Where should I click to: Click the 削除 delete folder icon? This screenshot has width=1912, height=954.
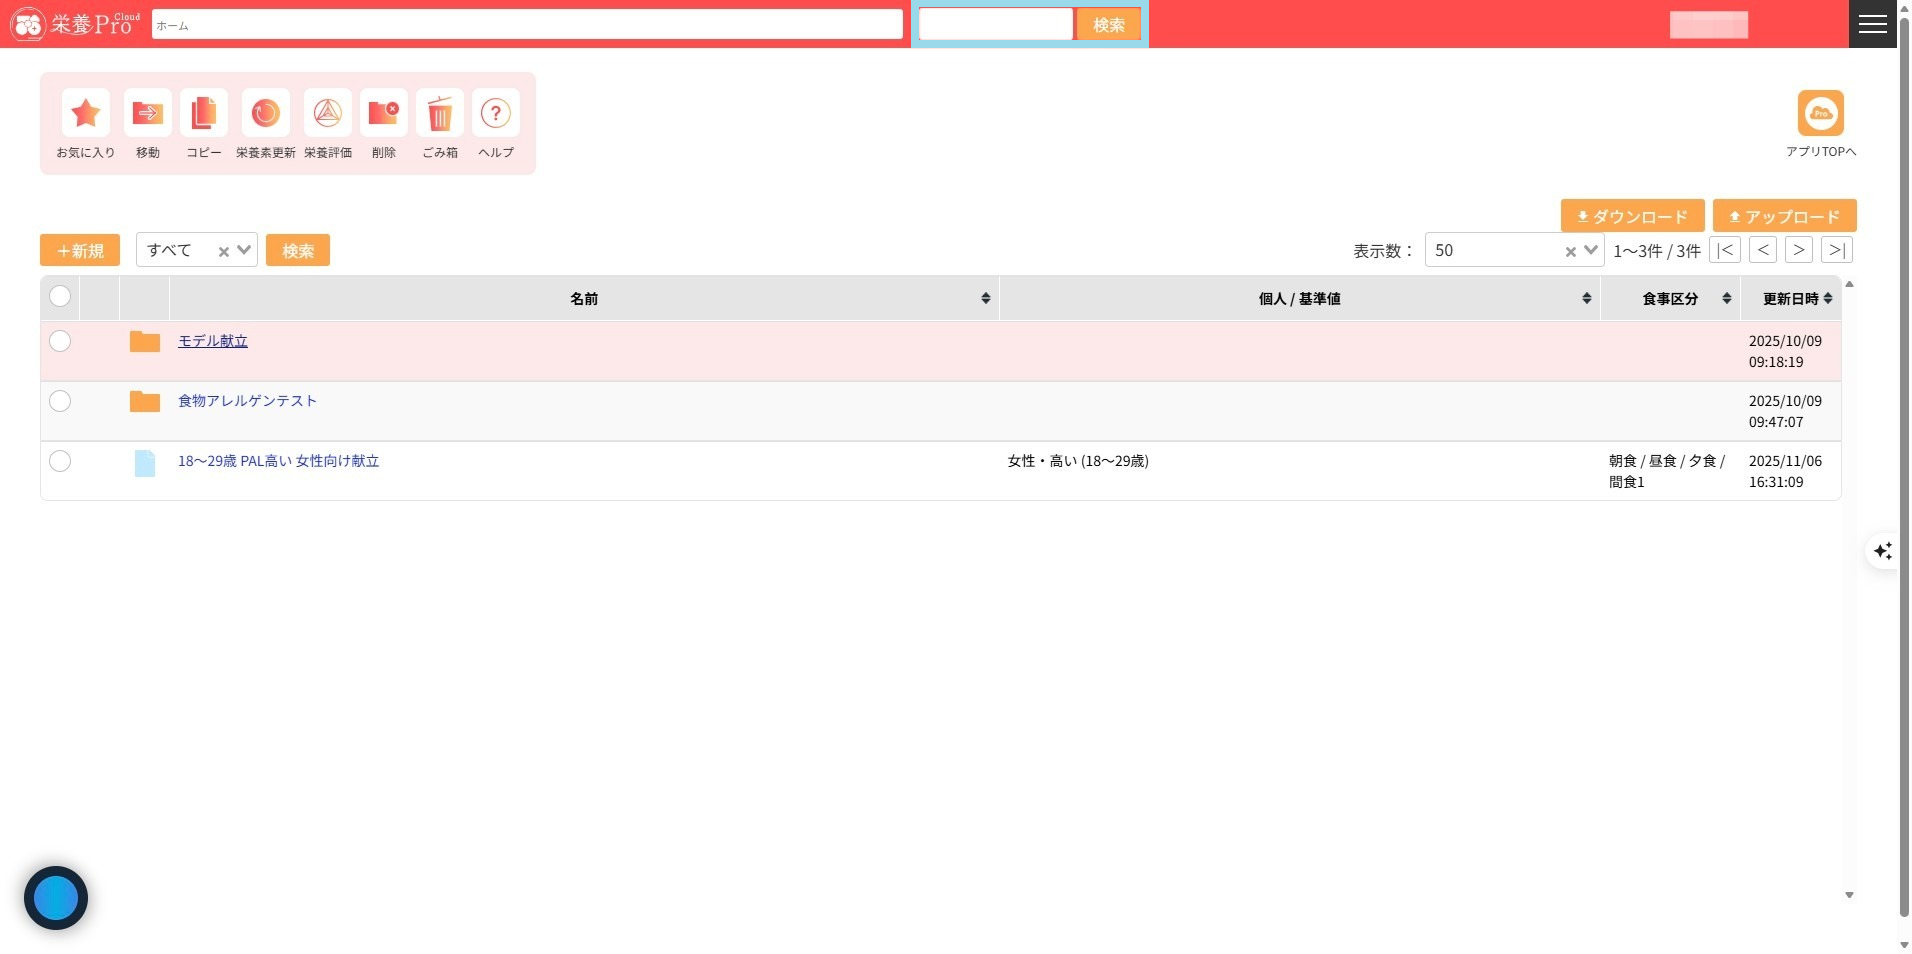[384, 114]
